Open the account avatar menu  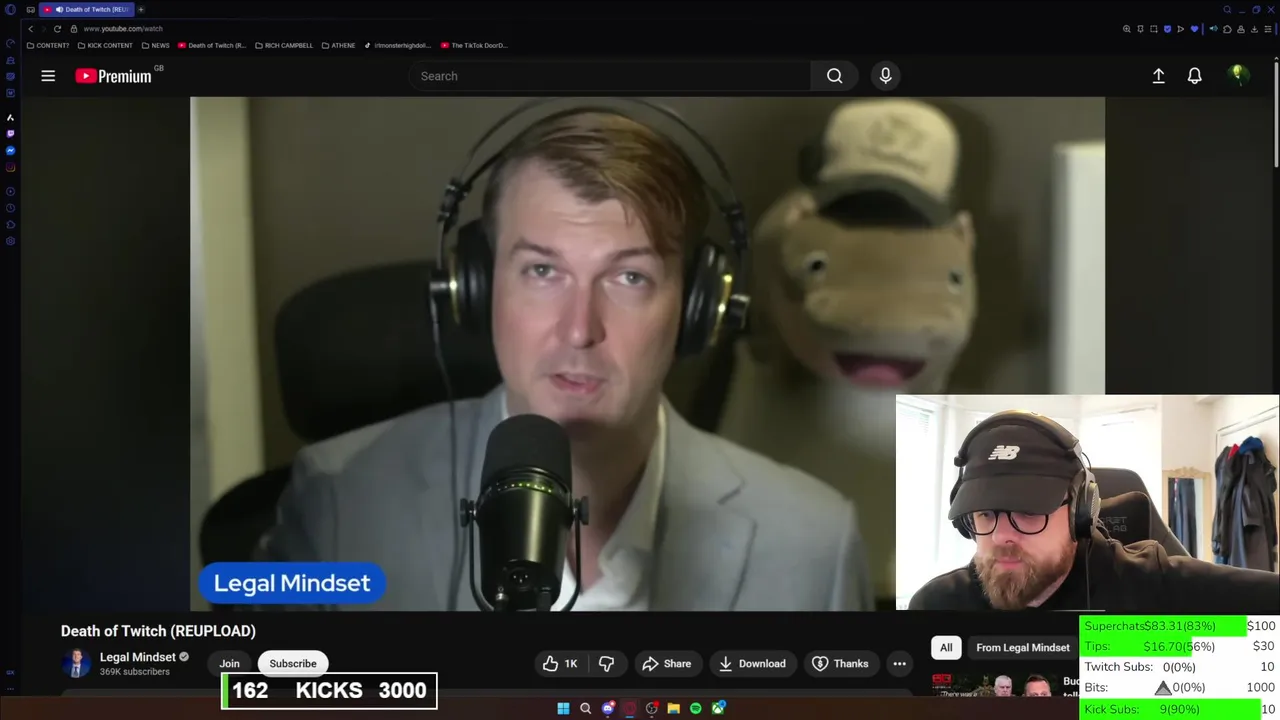1238,76
